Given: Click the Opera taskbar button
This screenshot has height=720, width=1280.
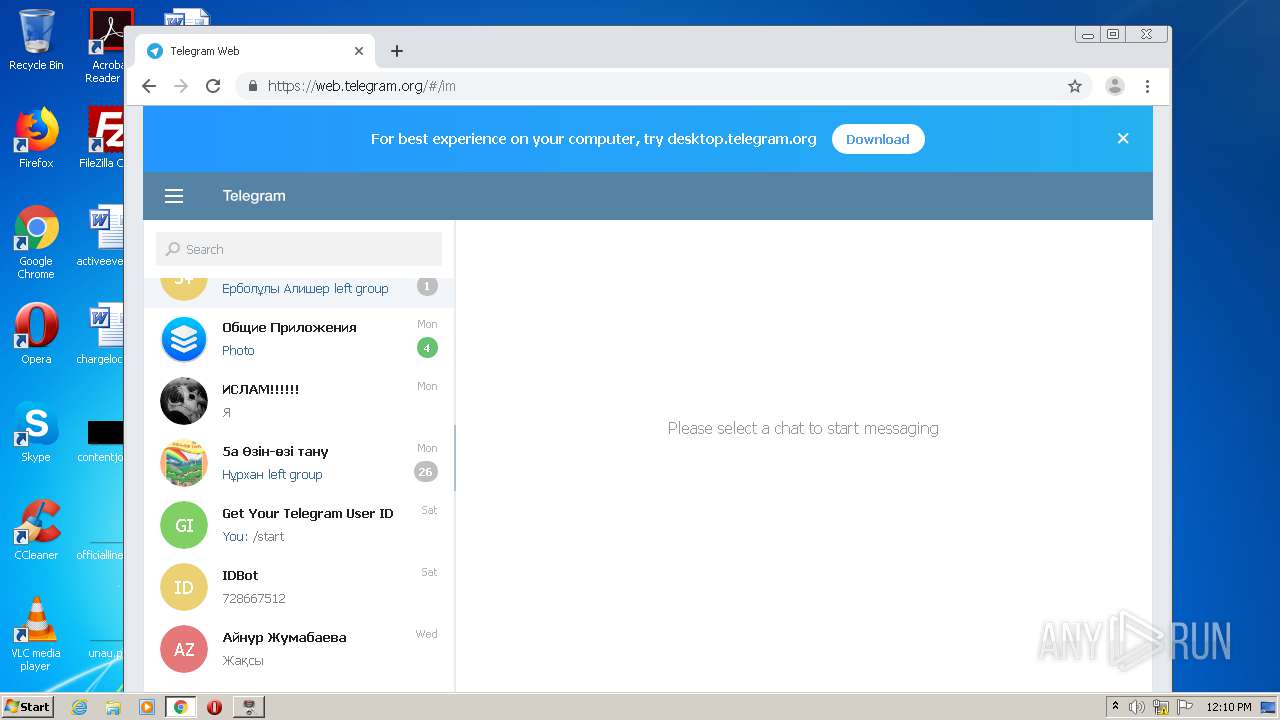Looking at the screenshot, I should pos(214,707).
